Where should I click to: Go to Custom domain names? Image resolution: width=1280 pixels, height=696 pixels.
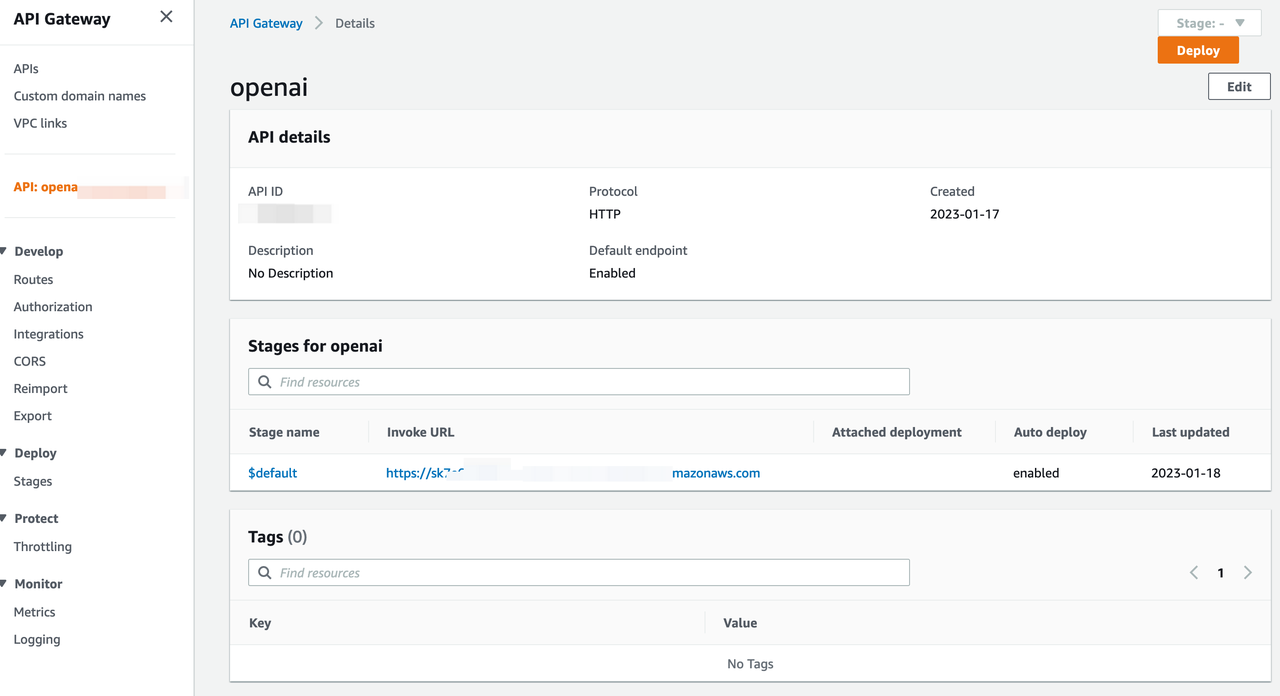click(x=80, y=96)
